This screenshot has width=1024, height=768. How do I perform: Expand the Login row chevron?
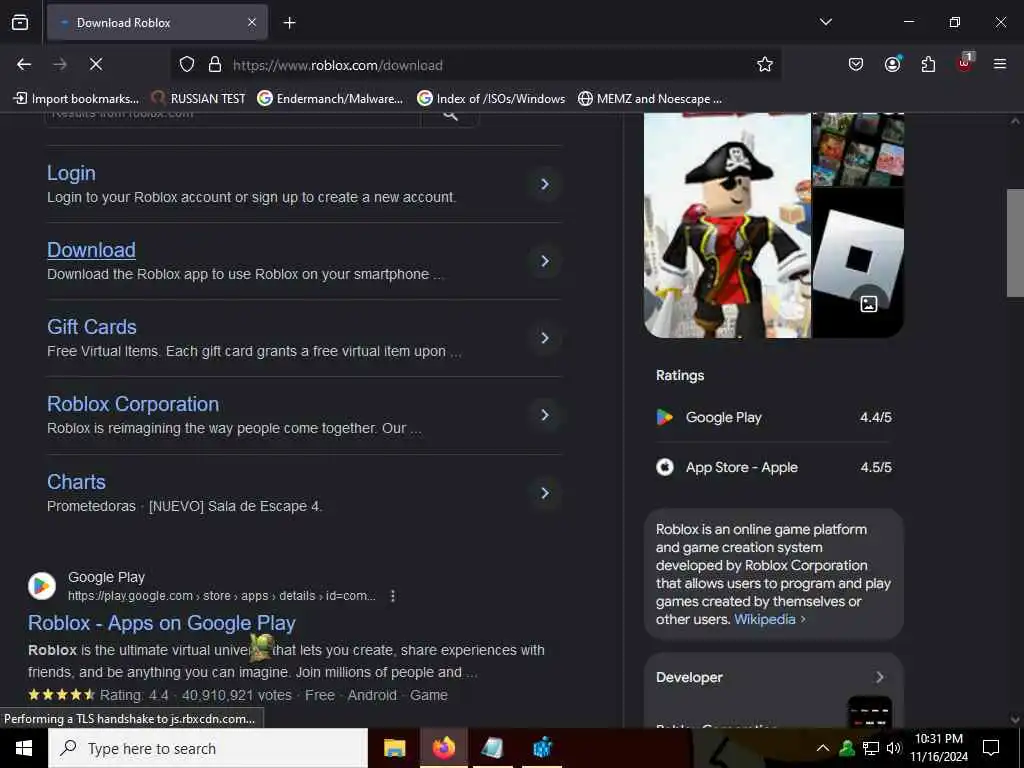pos(545,184)
